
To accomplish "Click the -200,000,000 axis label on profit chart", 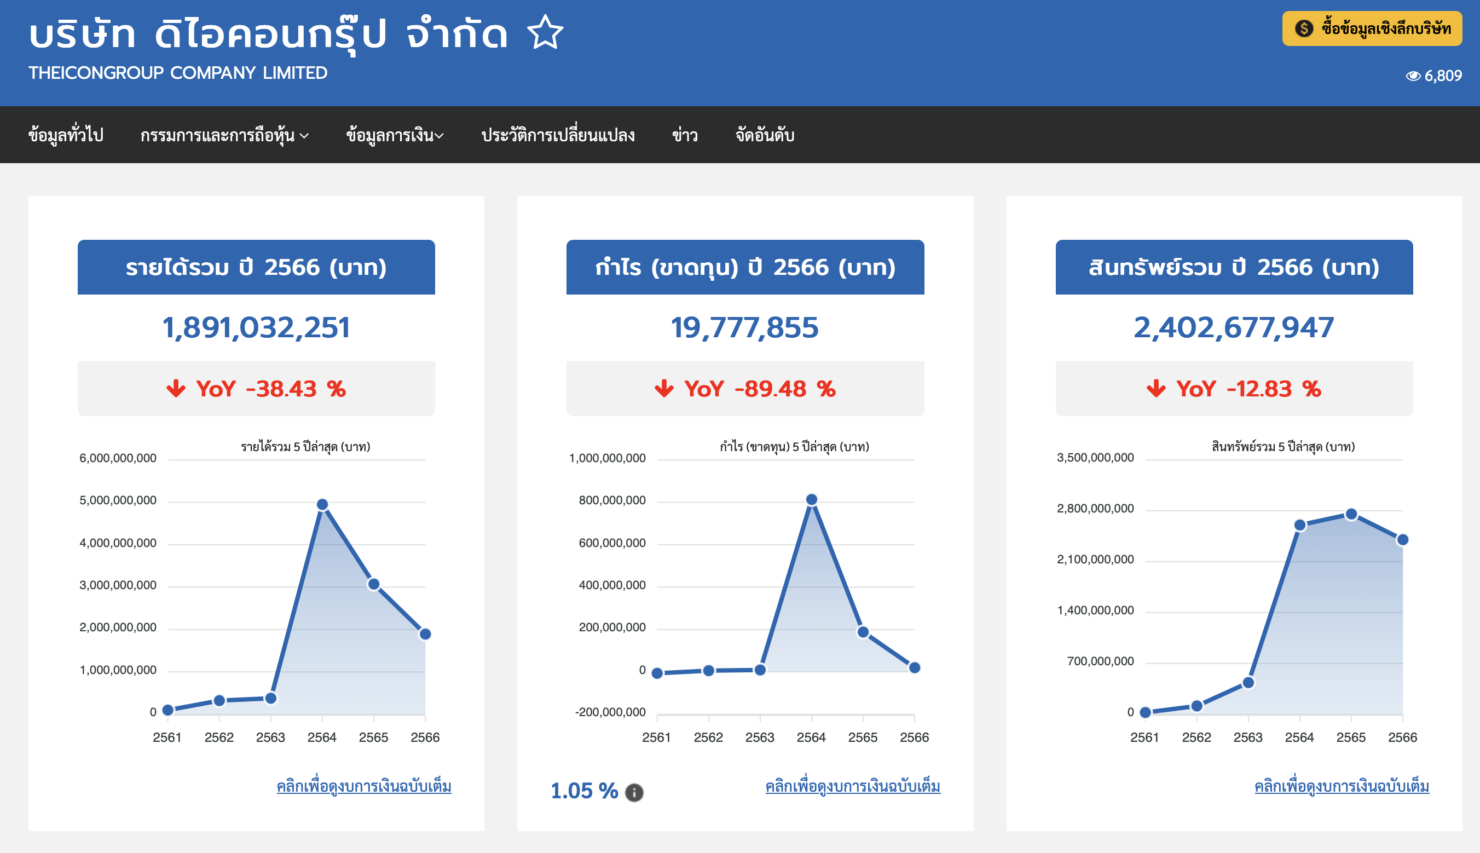I will (x=610, y=712).
